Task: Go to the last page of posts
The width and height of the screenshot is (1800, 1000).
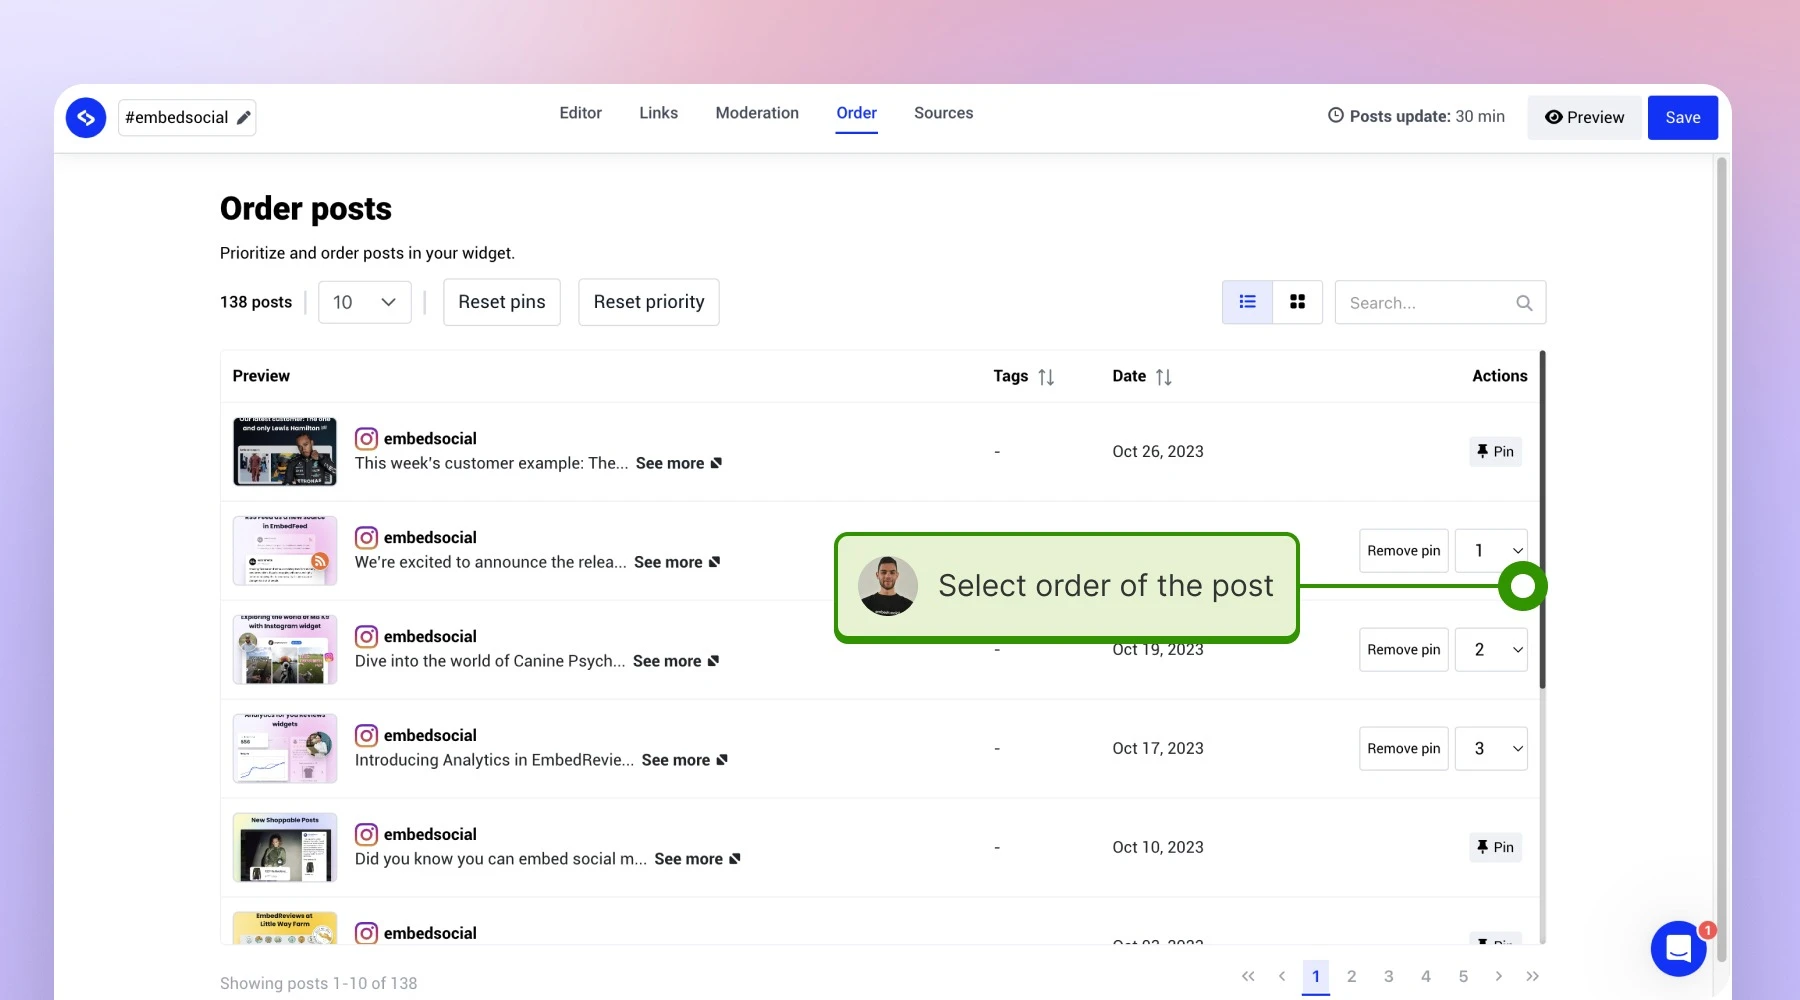Action: click(x=1532, y=976)
